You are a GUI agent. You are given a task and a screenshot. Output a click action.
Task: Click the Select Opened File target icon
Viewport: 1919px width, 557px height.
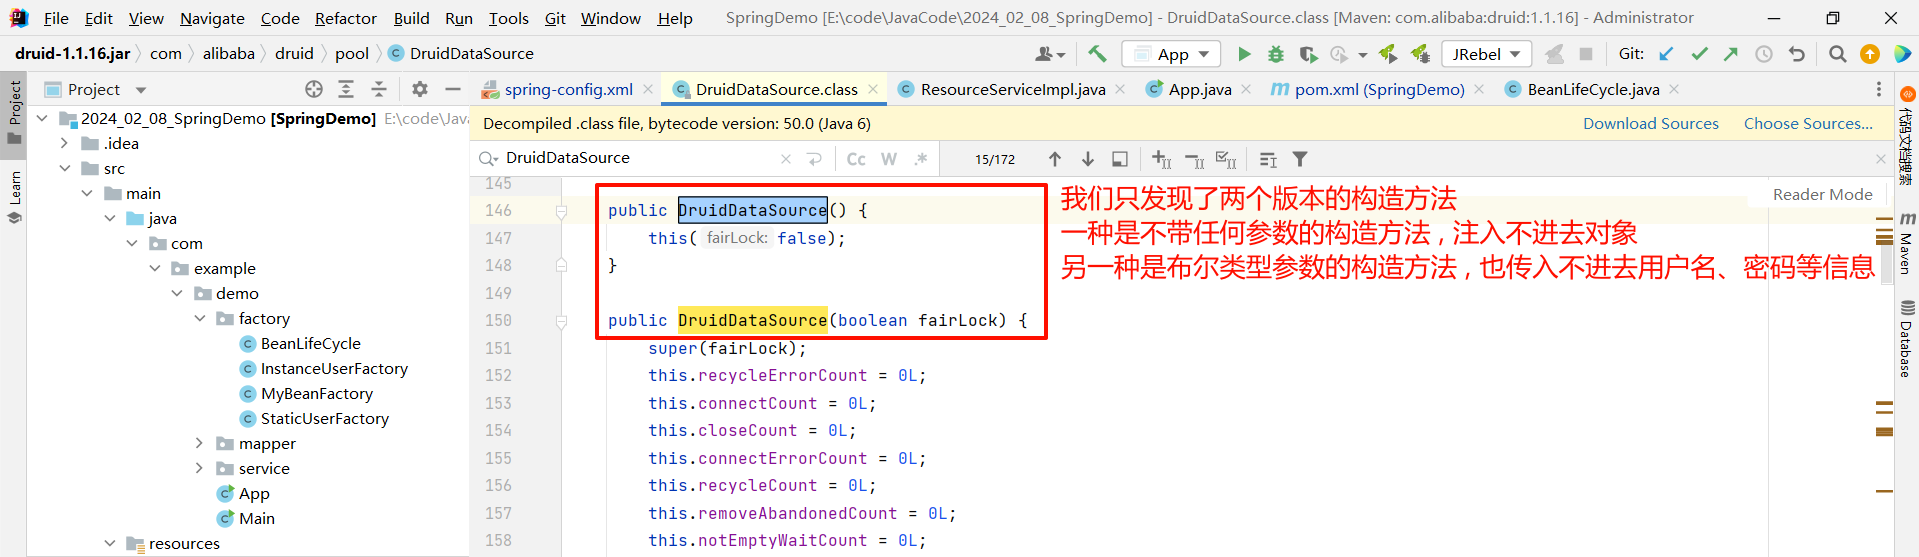coord(314,89)
